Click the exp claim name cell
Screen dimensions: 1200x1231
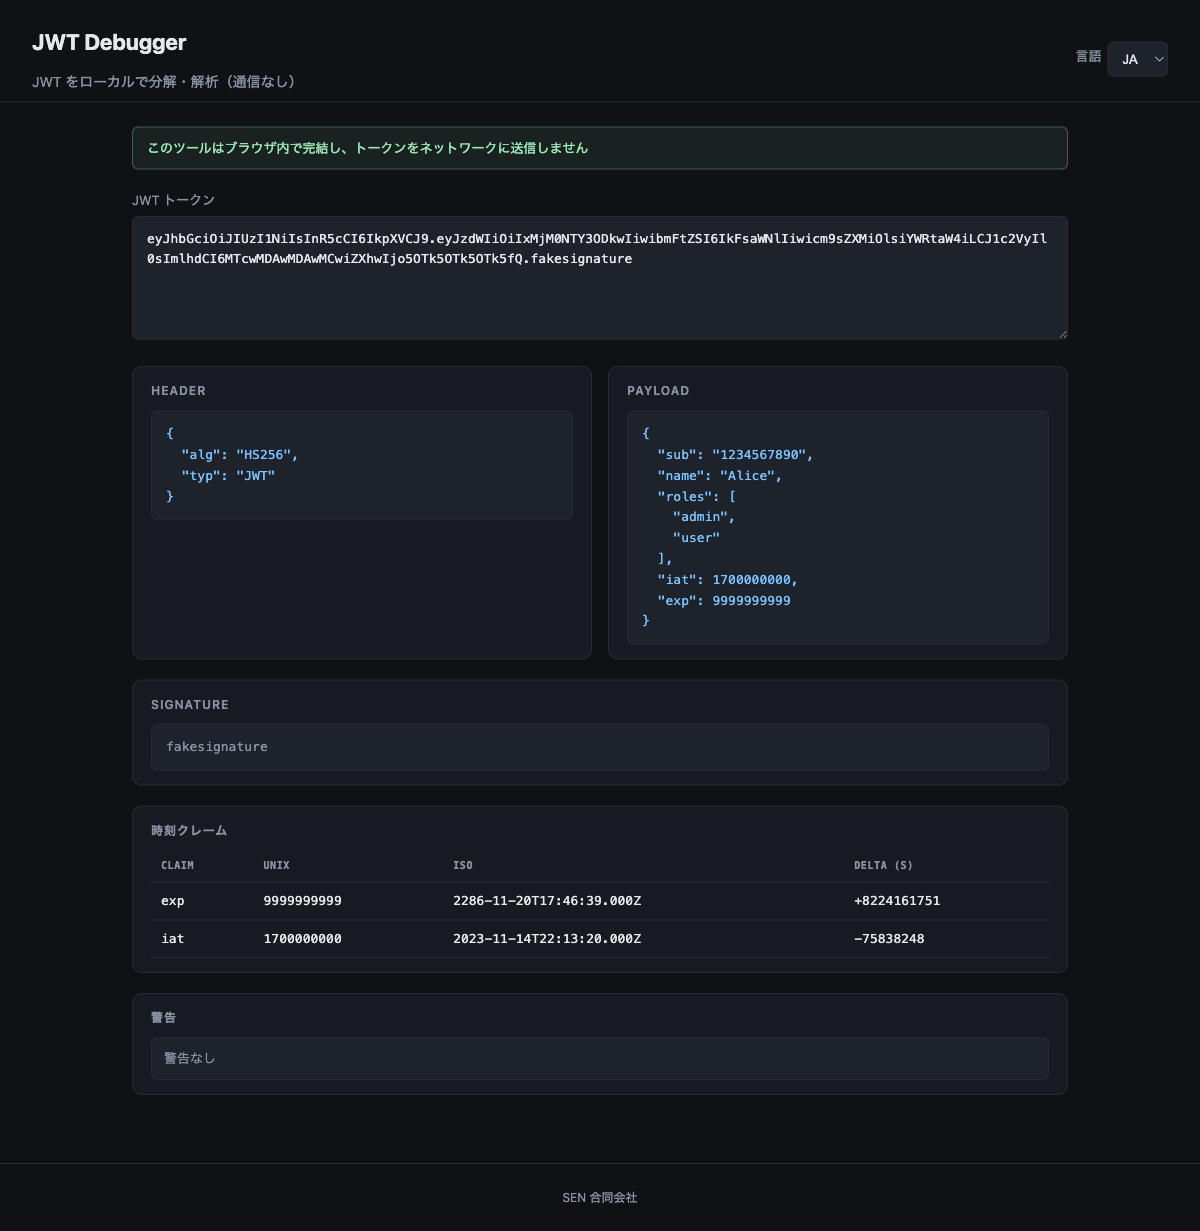[173, 901]
